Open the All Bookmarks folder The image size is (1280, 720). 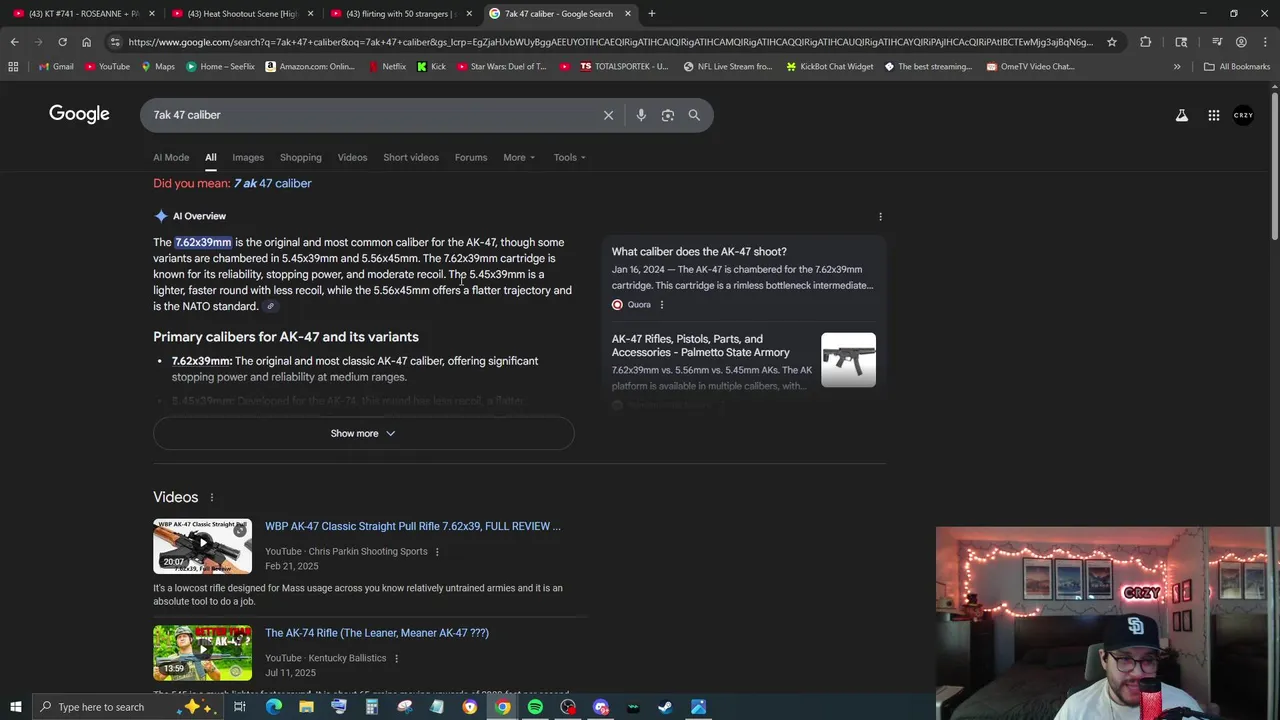coord(1237,67)
